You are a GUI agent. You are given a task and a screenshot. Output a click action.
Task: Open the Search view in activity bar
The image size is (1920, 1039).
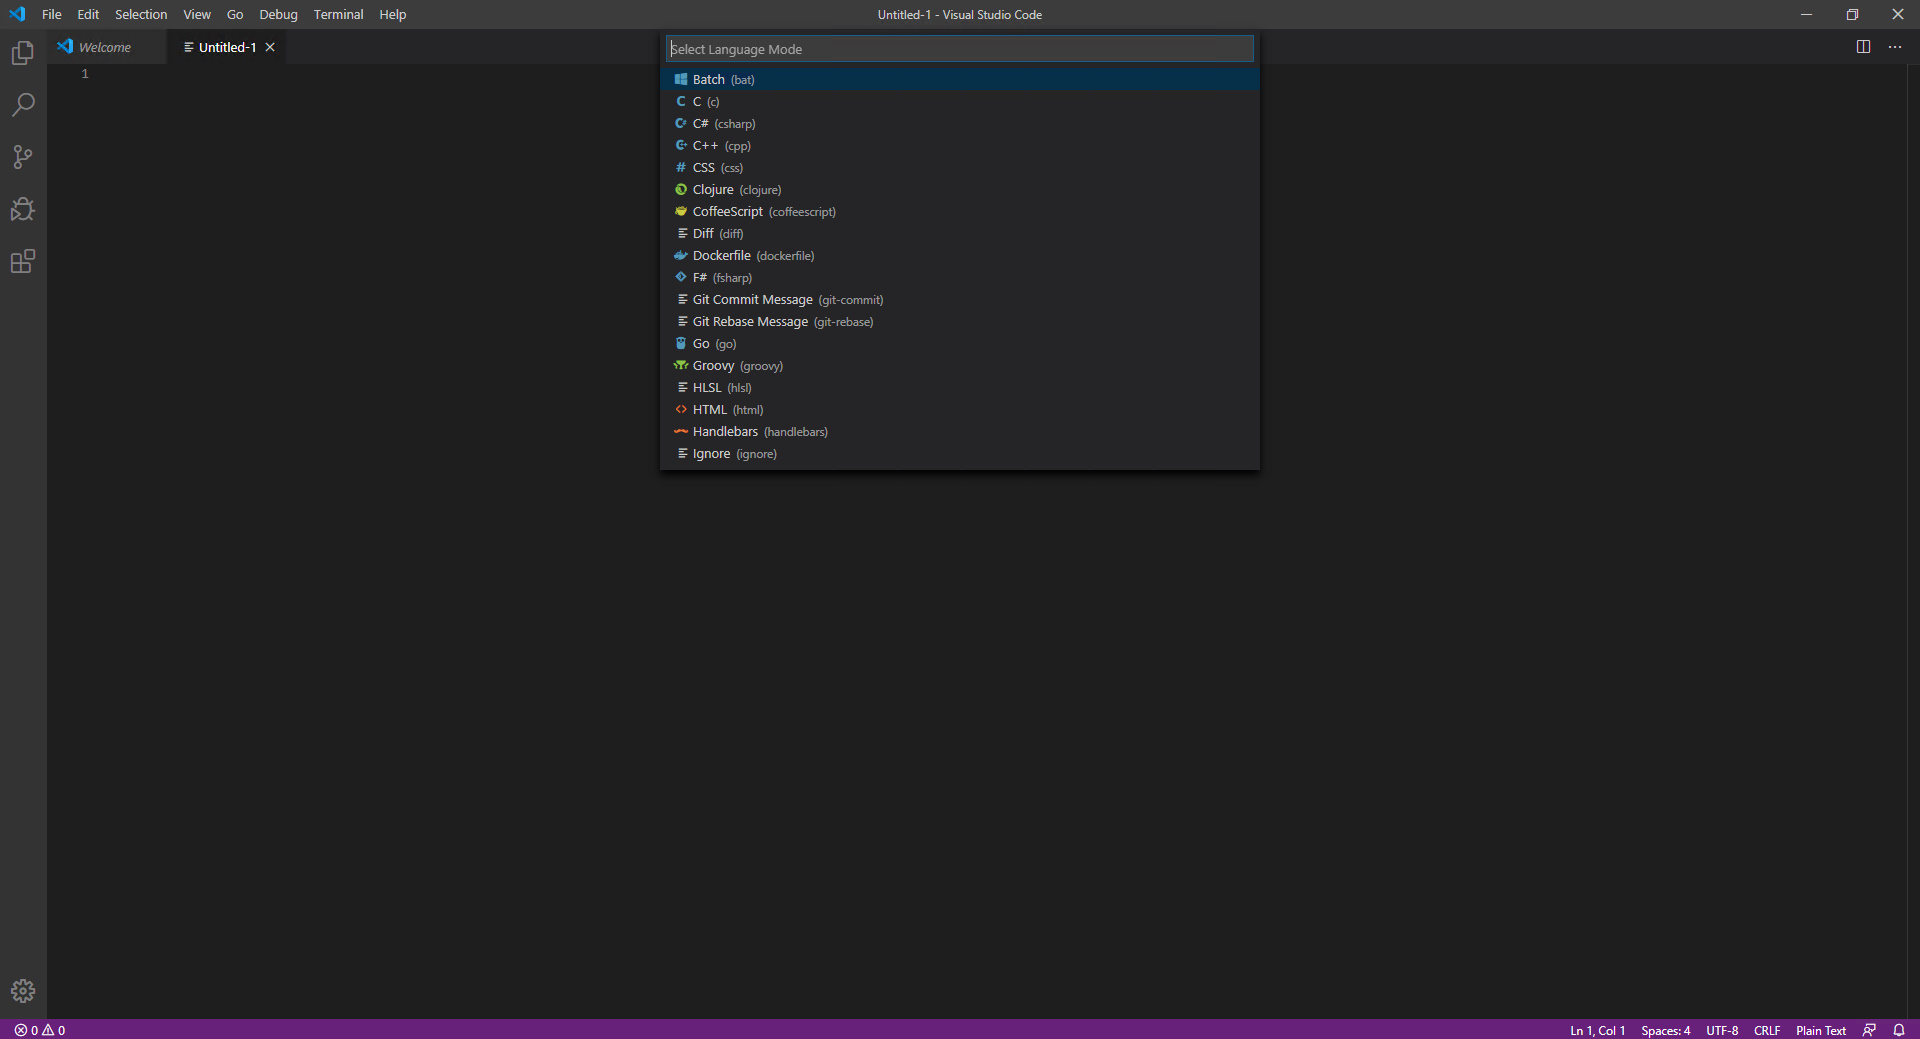(22, 105)
